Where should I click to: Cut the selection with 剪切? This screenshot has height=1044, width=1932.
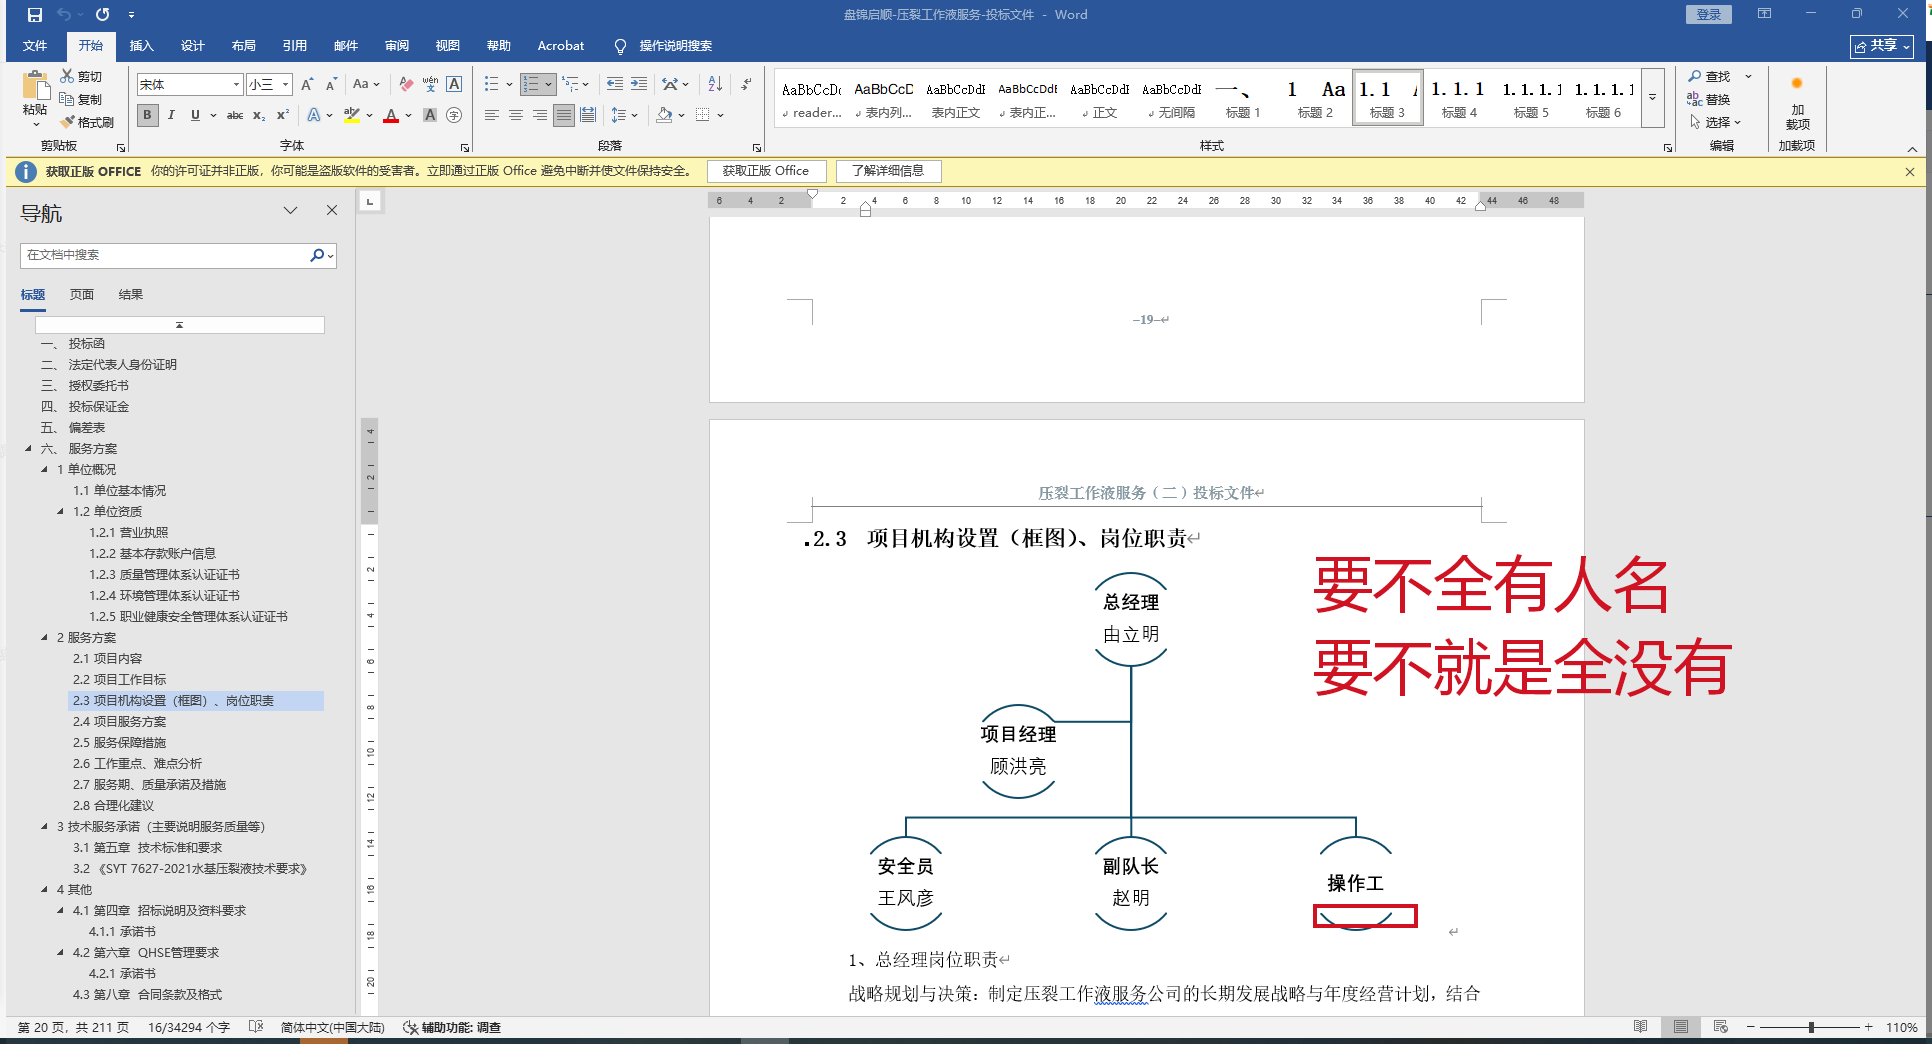coord(81,76)
